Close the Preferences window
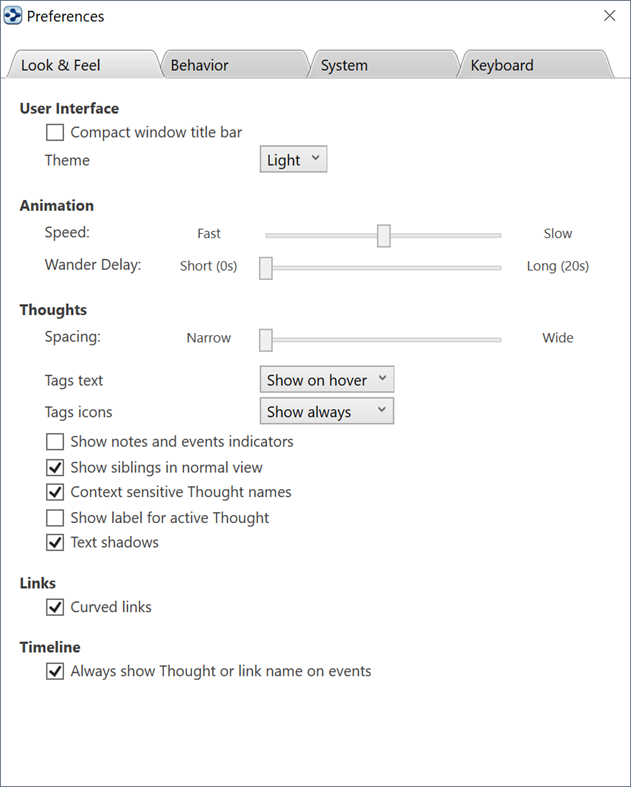Screen dimensions: 631x787 [609, 16]
